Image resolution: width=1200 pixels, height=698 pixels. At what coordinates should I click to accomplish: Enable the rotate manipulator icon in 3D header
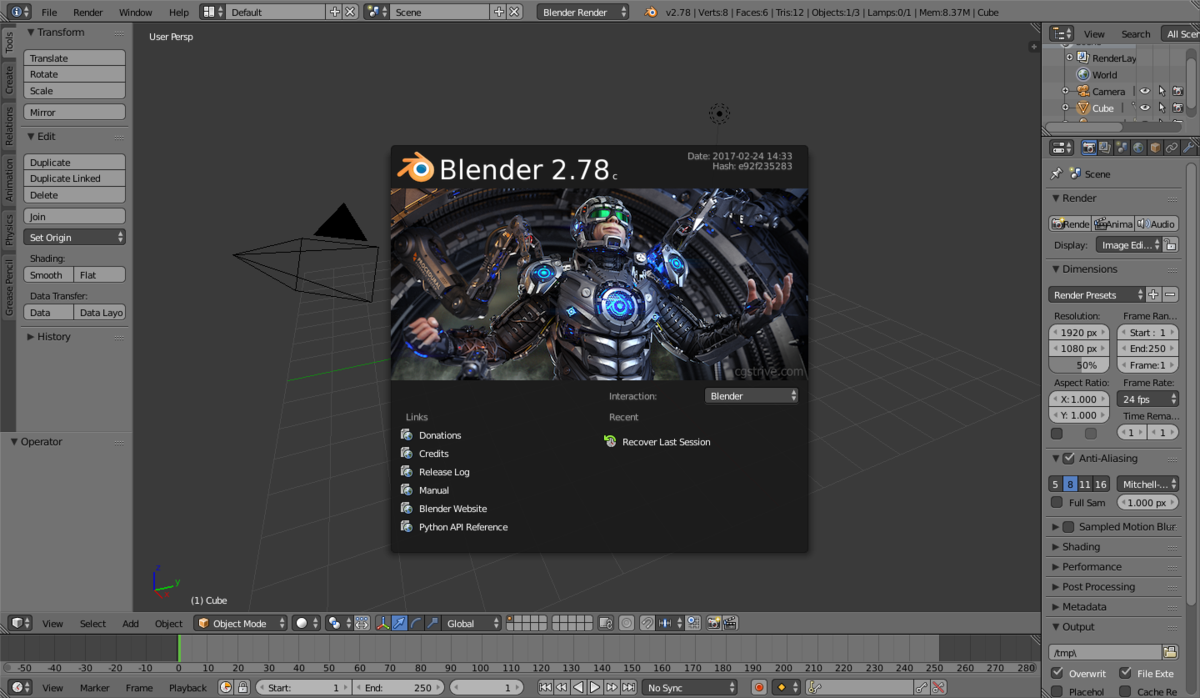tap(414, 623)
